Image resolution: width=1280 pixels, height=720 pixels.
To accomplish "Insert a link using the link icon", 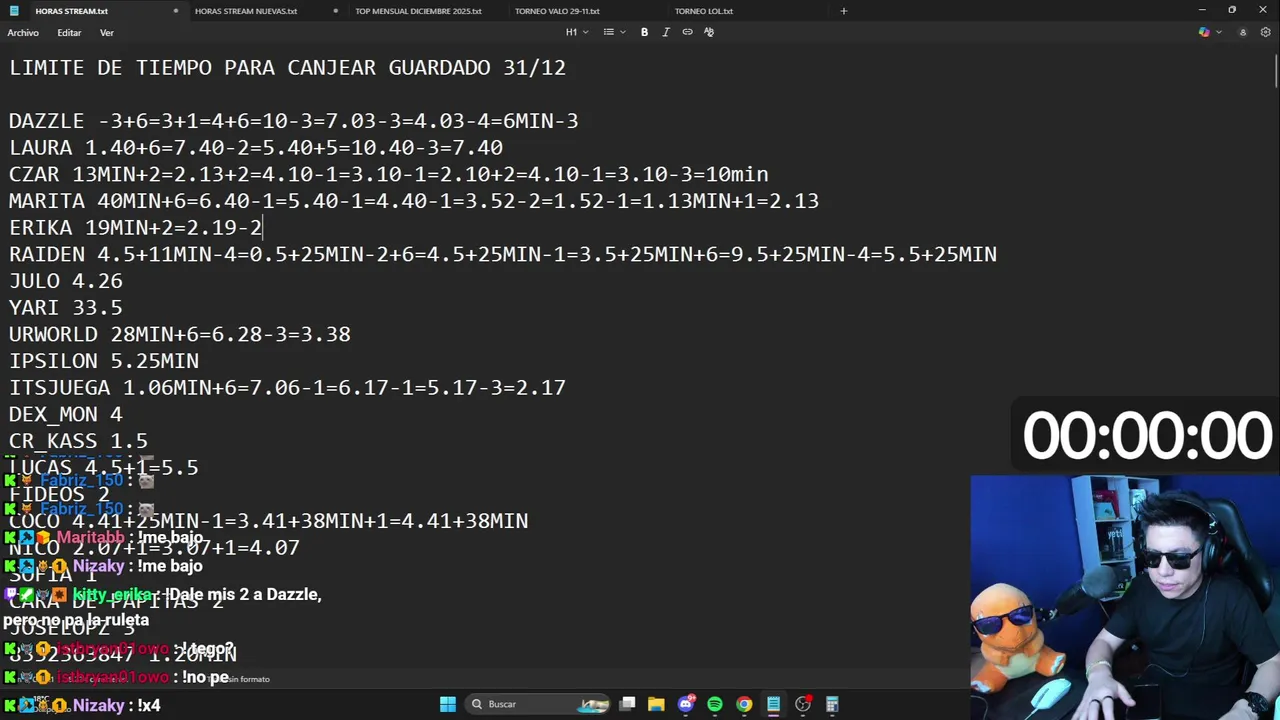I will pos(687,32).
